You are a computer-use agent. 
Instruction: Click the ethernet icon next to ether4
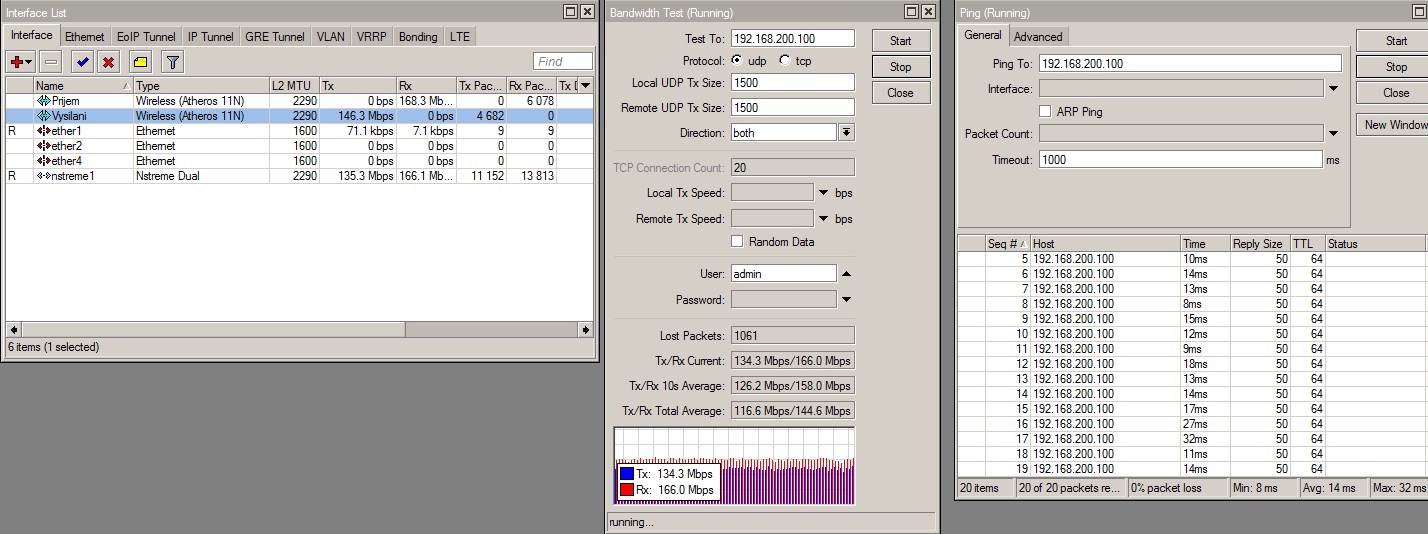(x=43, y=161)
